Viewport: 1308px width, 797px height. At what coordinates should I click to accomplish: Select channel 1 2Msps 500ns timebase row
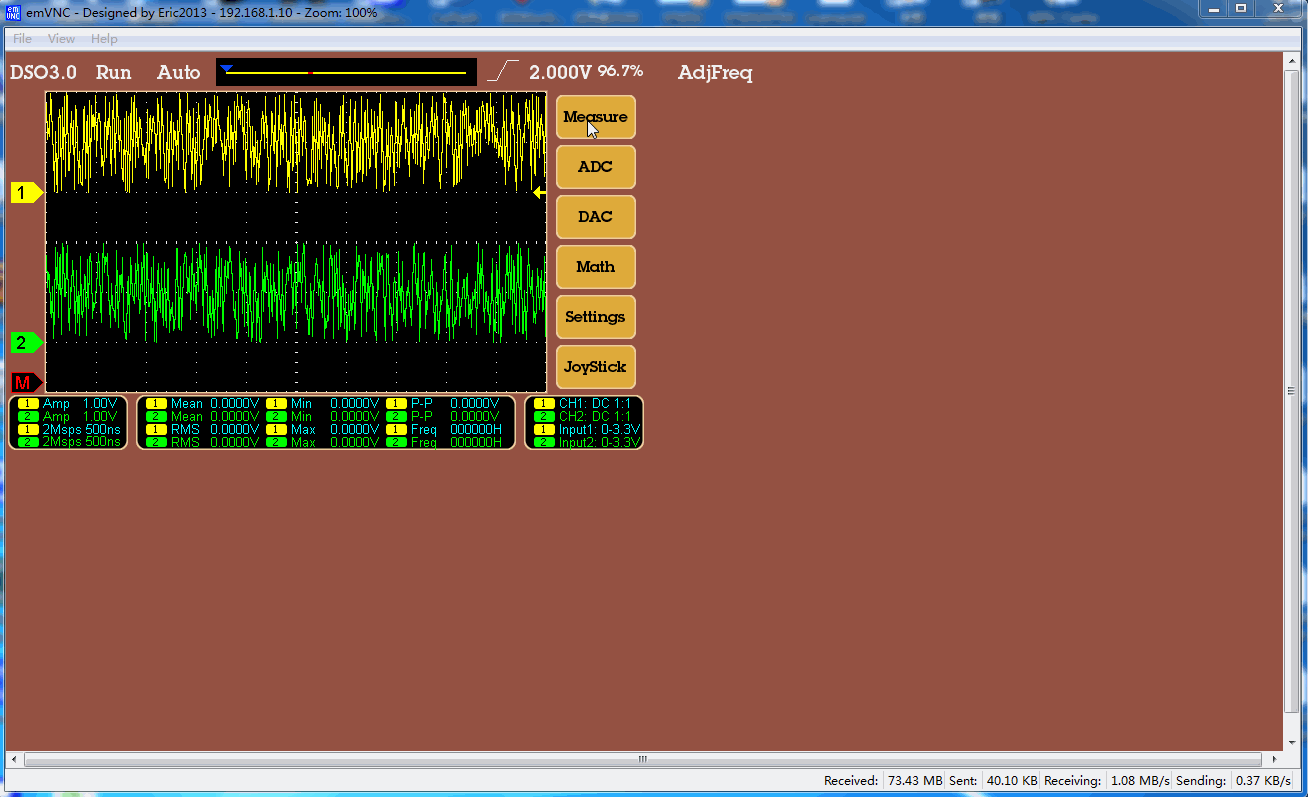pyautogui.click(x=68, y=429)
